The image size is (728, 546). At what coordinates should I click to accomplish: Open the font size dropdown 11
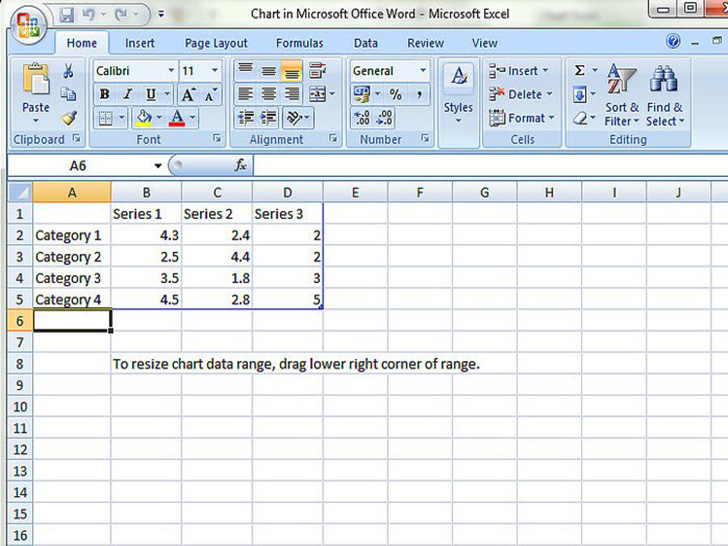(214, 71)
